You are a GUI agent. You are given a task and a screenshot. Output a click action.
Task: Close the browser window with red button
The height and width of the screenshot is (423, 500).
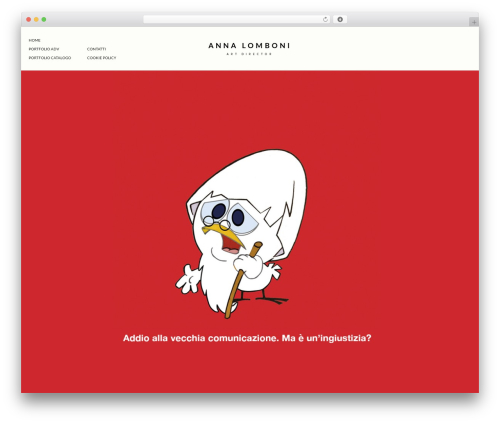tap(29, 19)
